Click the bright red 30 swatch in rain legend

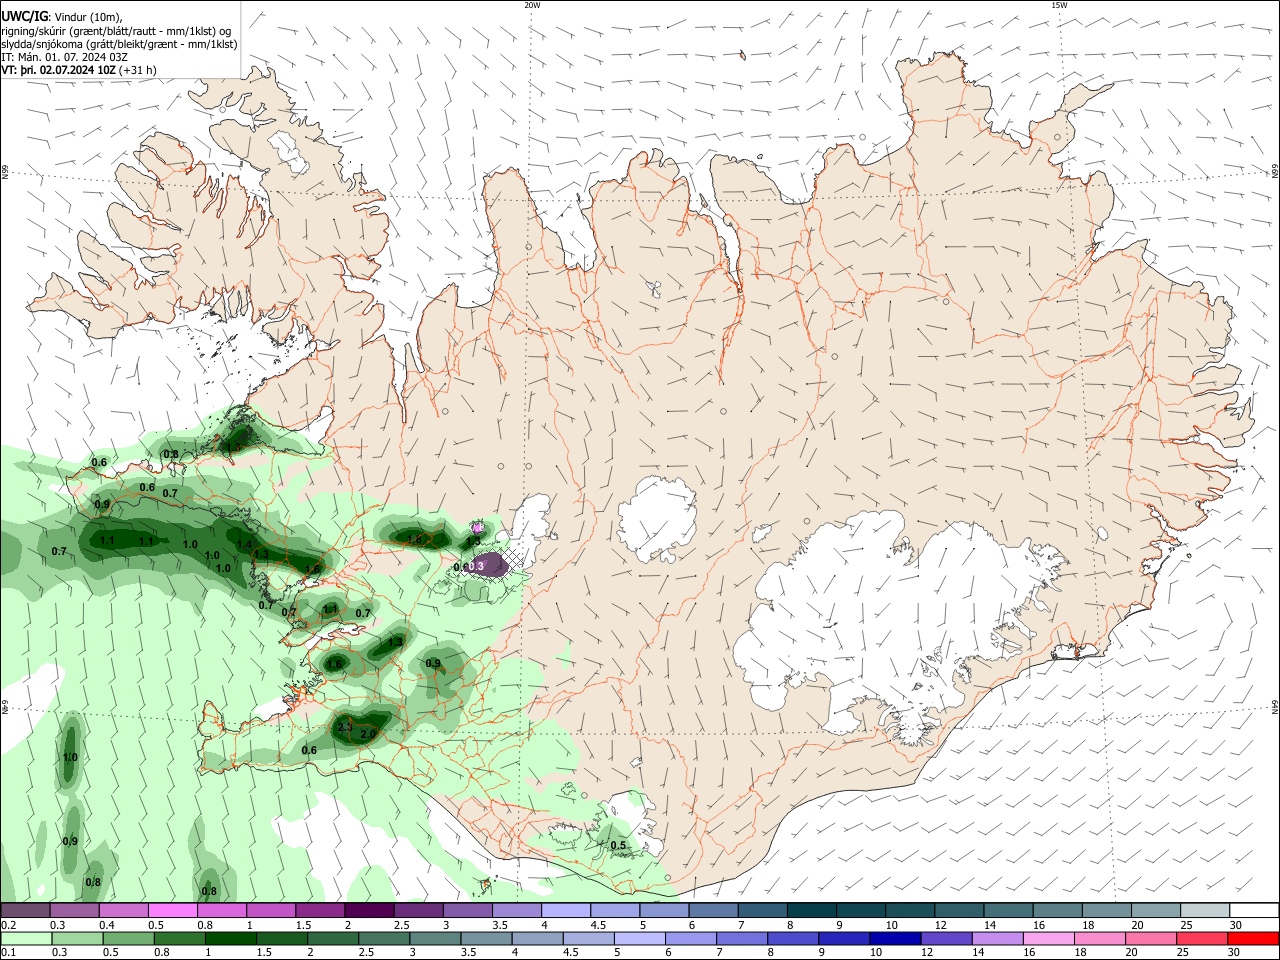[1254, 939]
